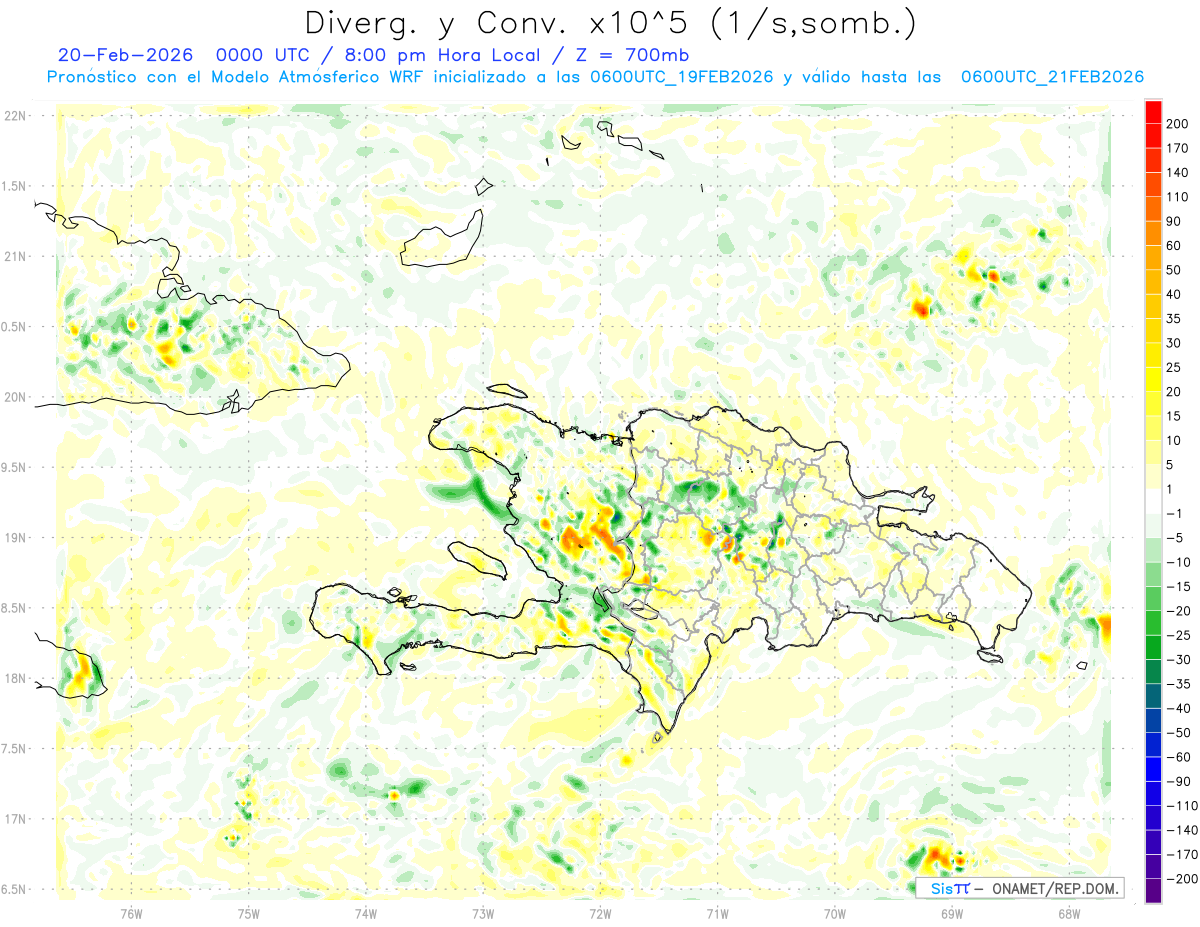Click the orange swatch between 50 and 60
1200x927 pixels.
(x=1154, y=257)
